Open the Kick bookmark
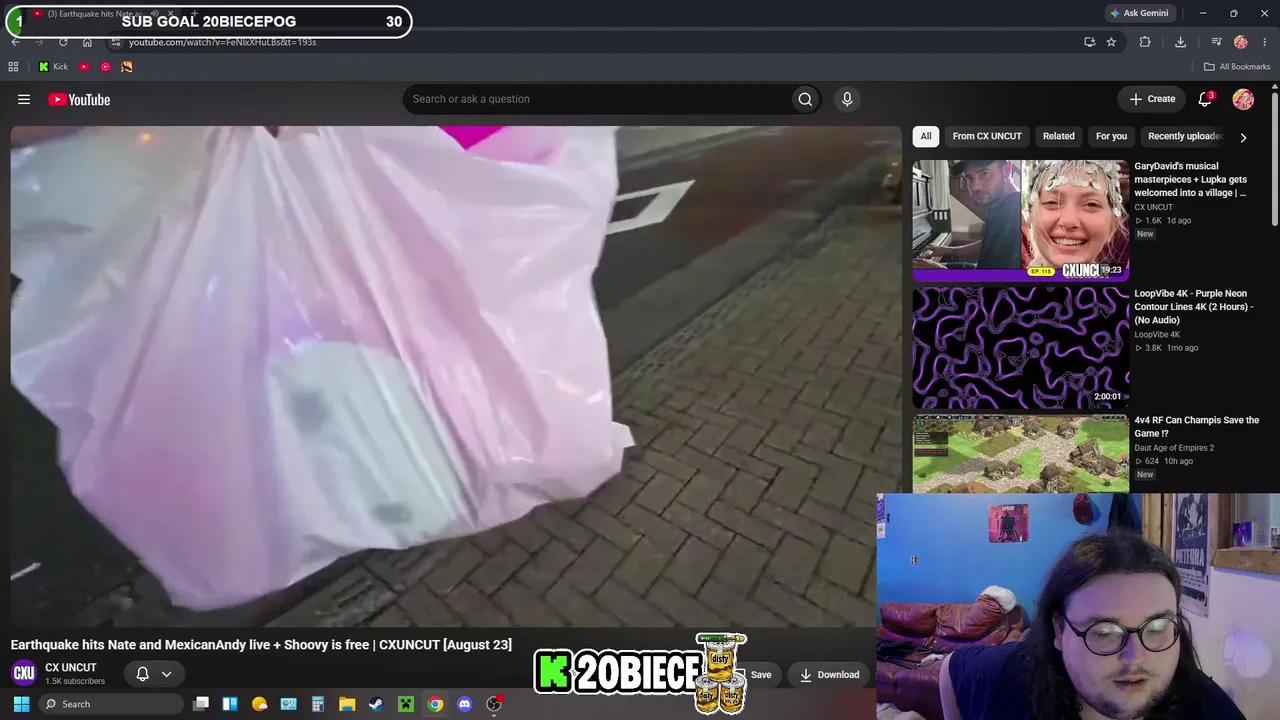1280x720 pixels. 53,67
